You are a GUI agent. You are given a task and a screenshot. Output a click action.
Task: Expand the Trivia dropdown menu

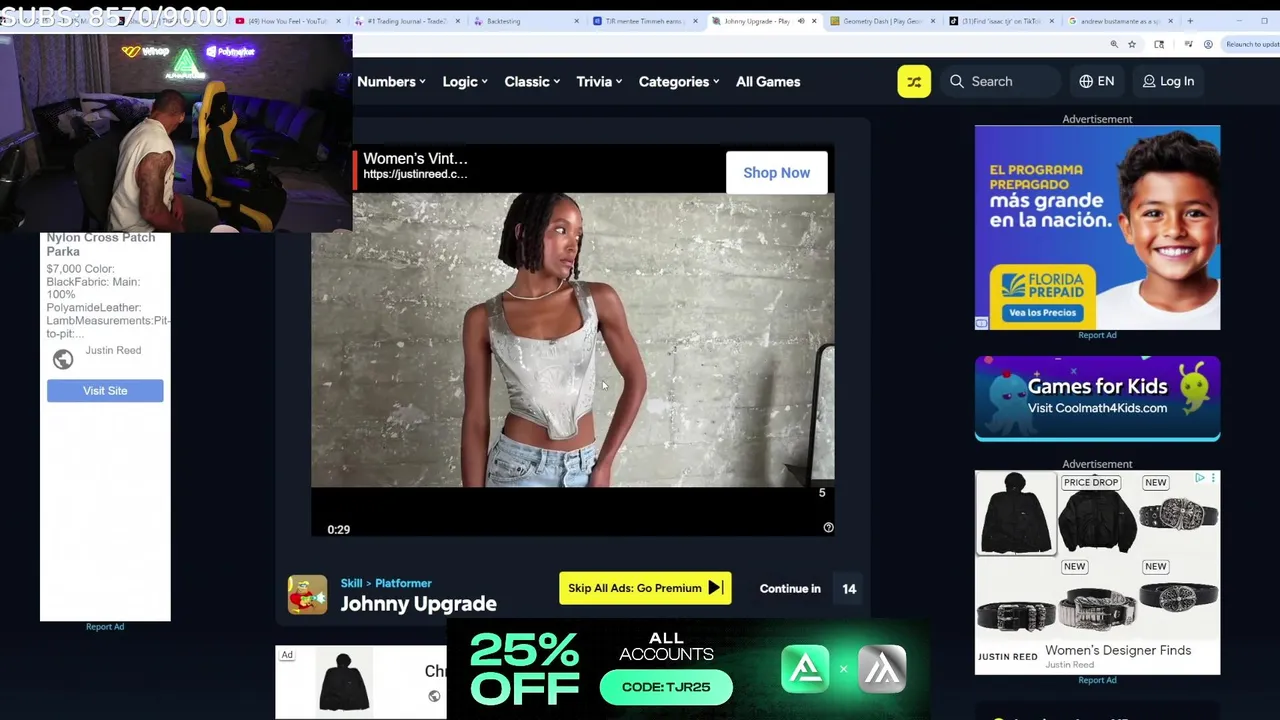599,81
